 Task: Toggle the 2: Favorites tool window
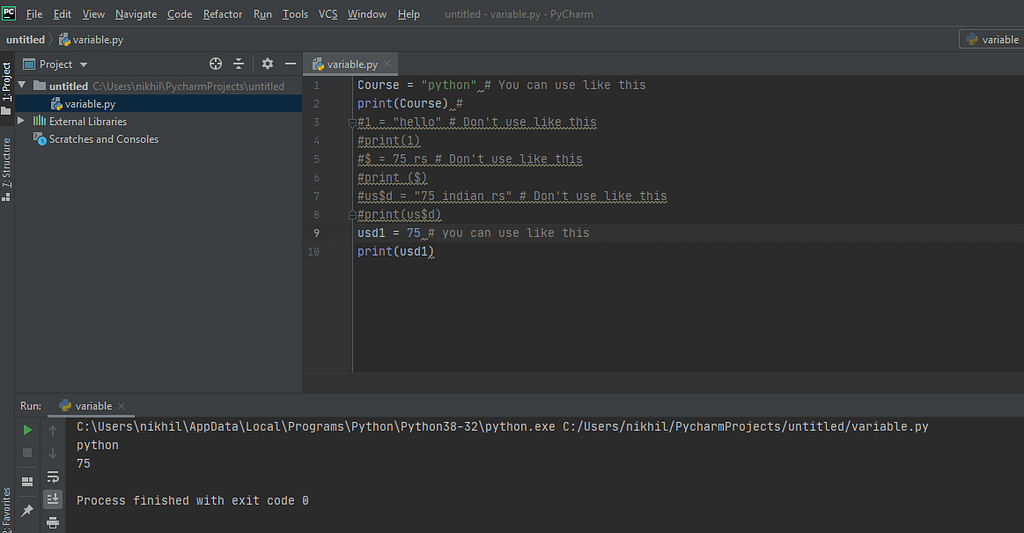7,509
